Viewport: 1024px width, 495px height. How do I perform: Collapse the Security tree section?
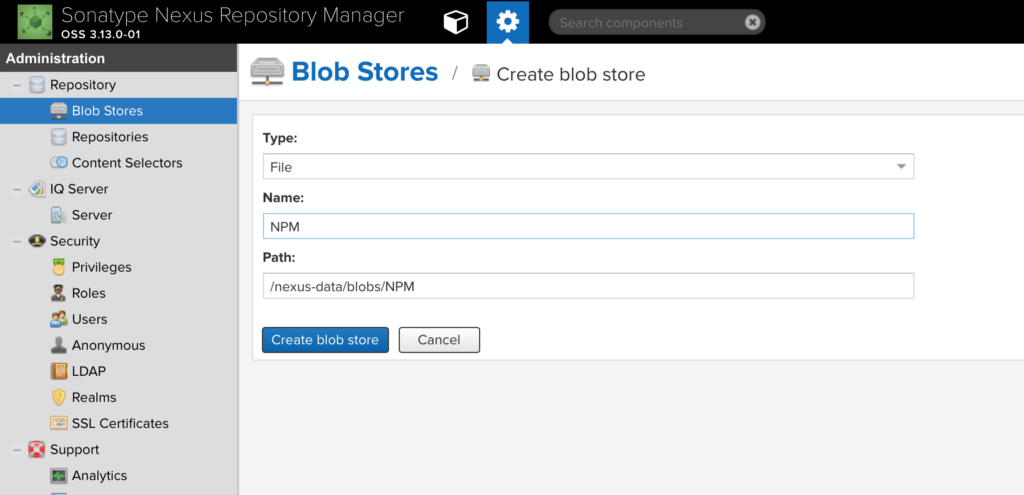coord(16,241)
